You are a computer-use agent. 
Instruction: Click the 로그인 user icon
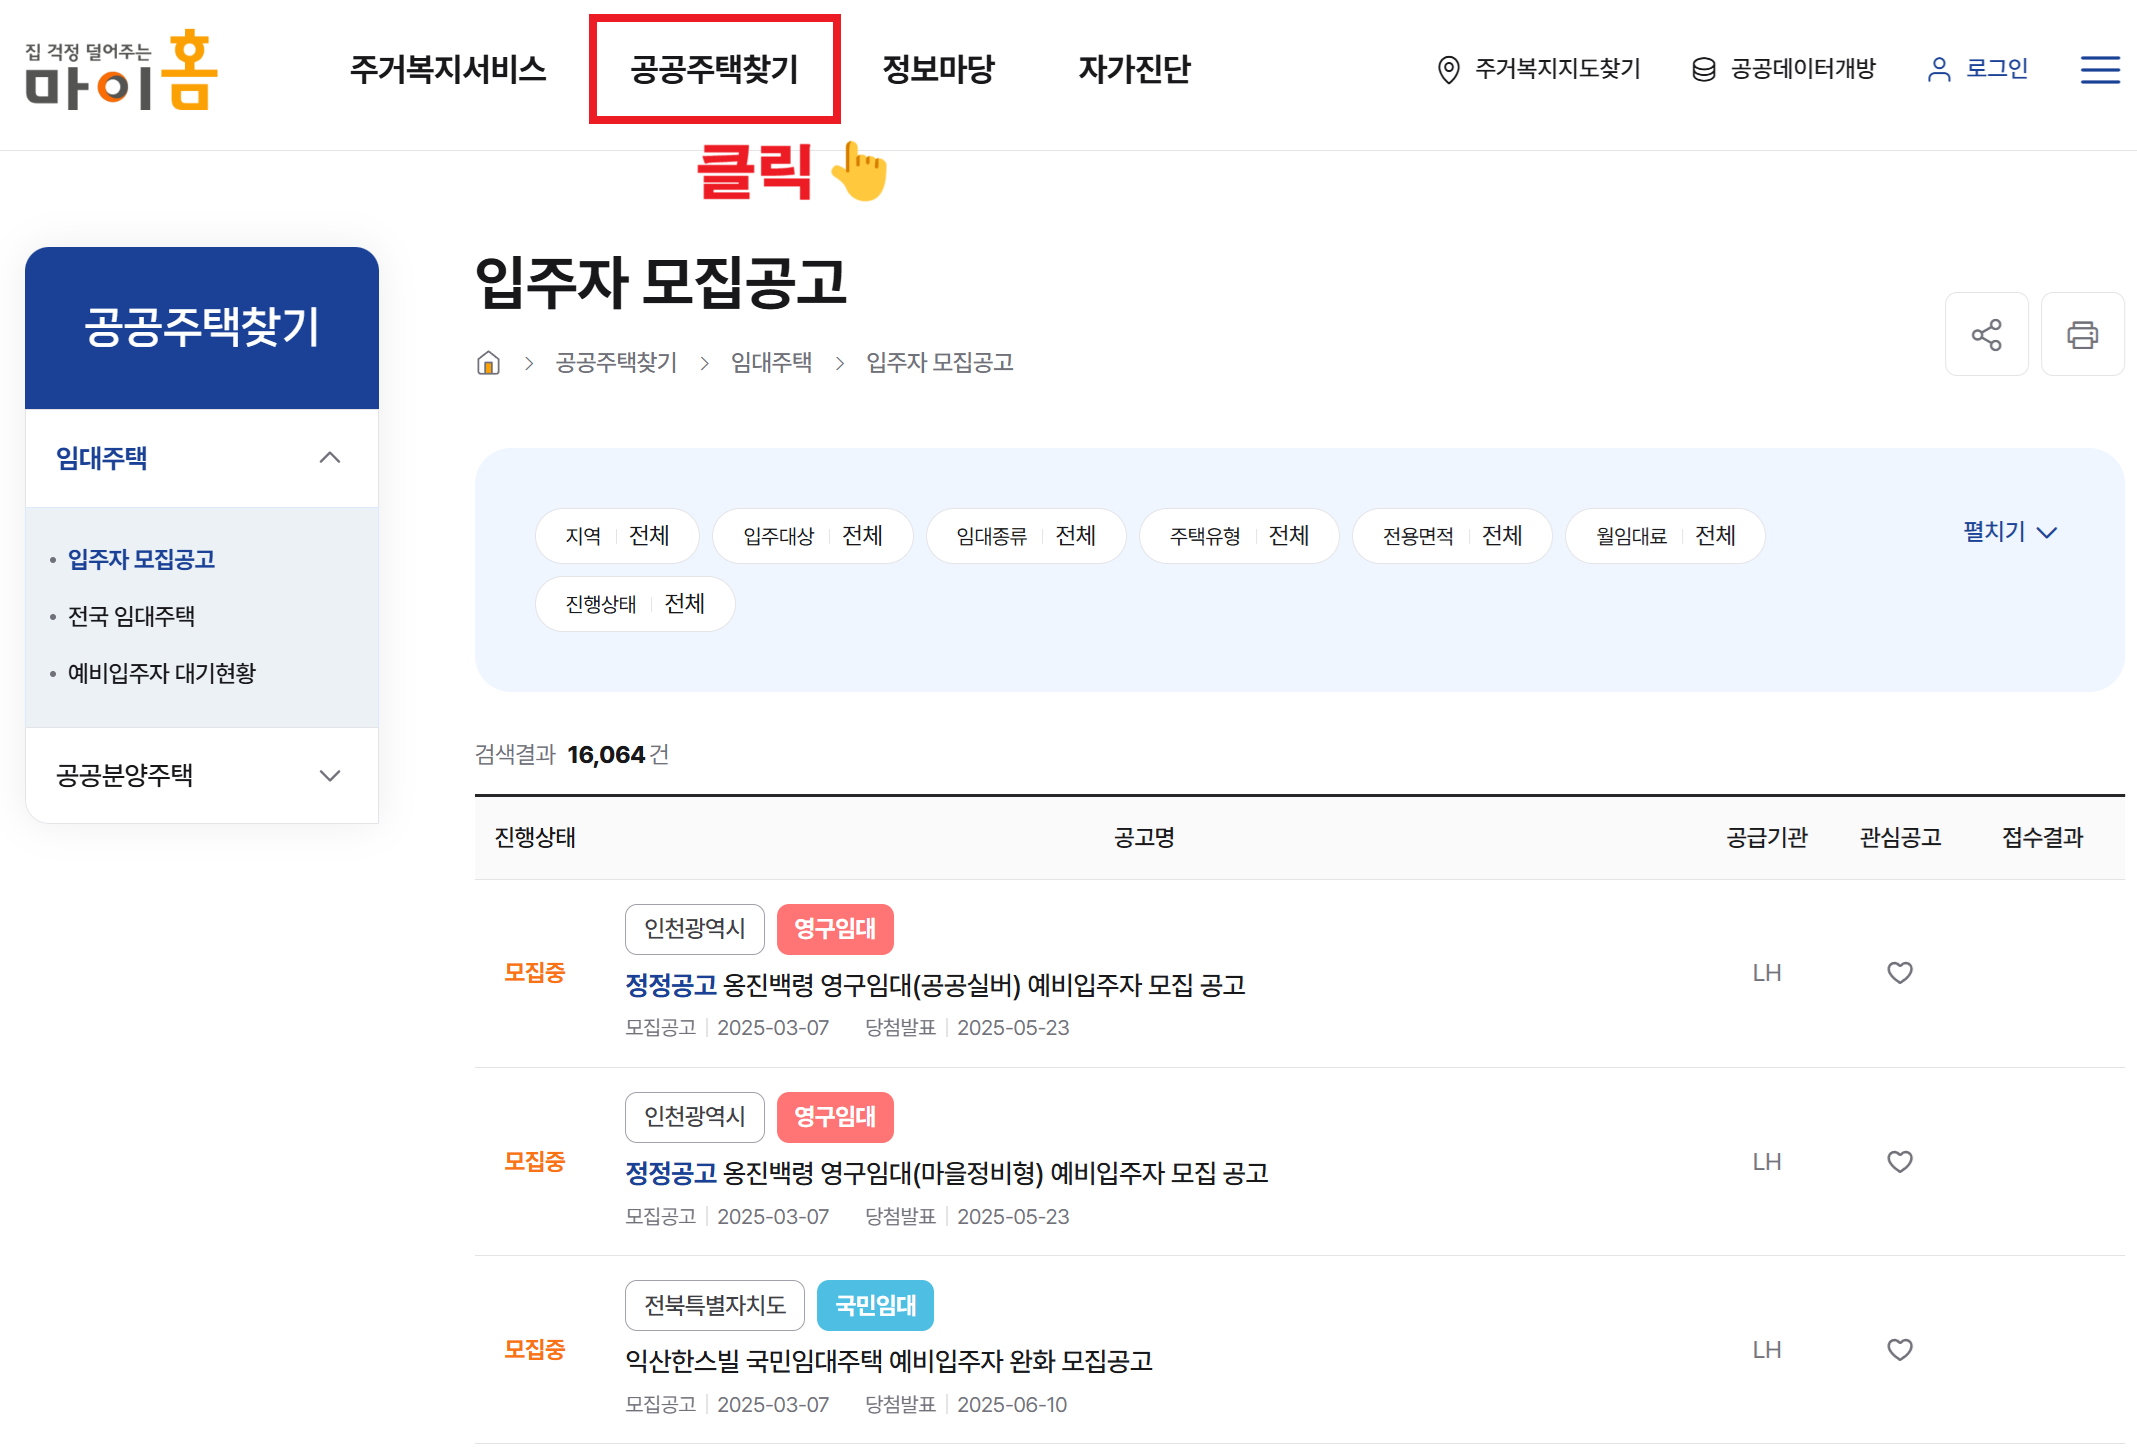coord(1938,70)
